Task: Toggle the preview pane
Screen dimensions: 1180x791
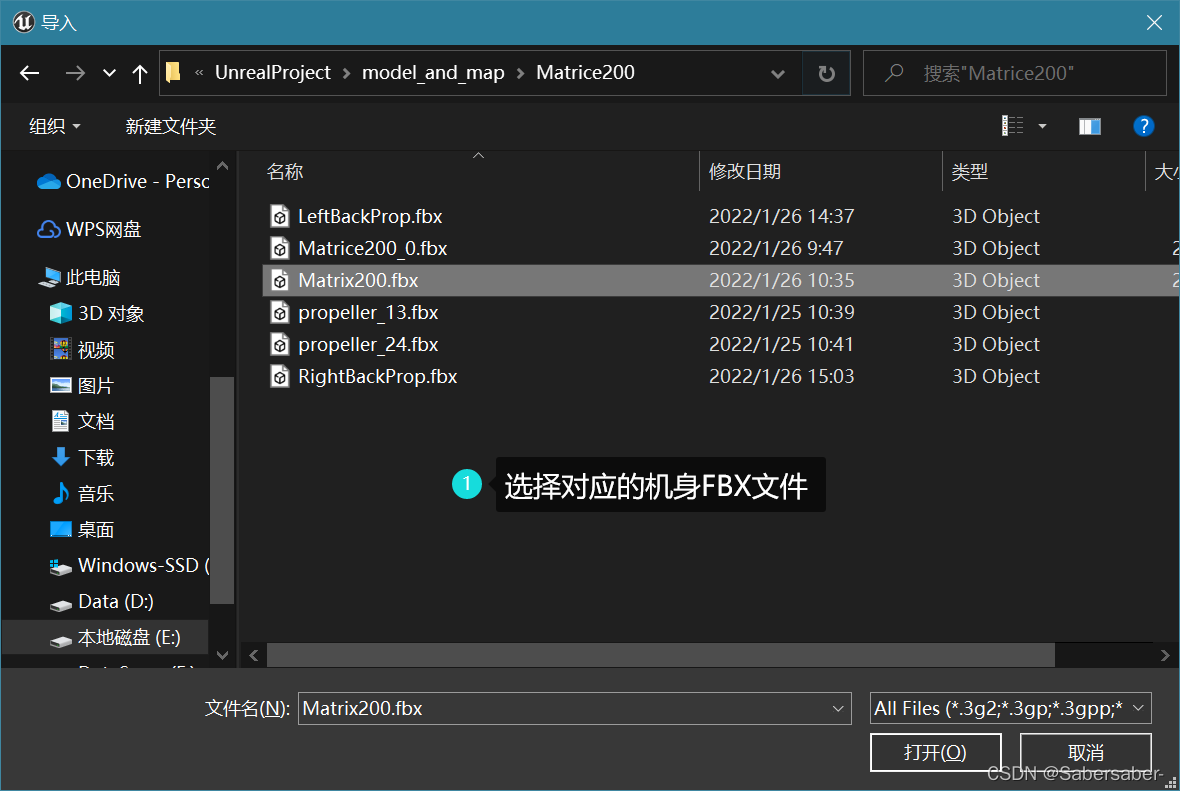Action: tap(1090, 126)
